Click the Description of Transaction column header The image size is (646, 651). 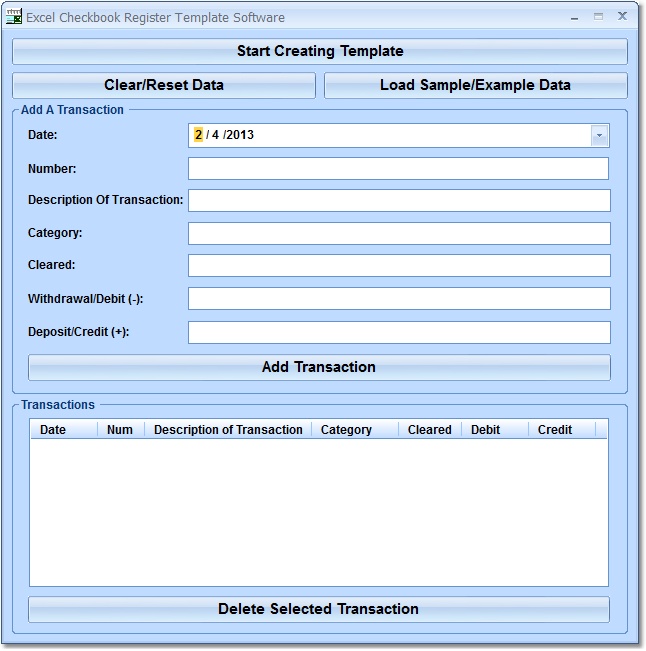pyautogui.click(x=228, y=430)
